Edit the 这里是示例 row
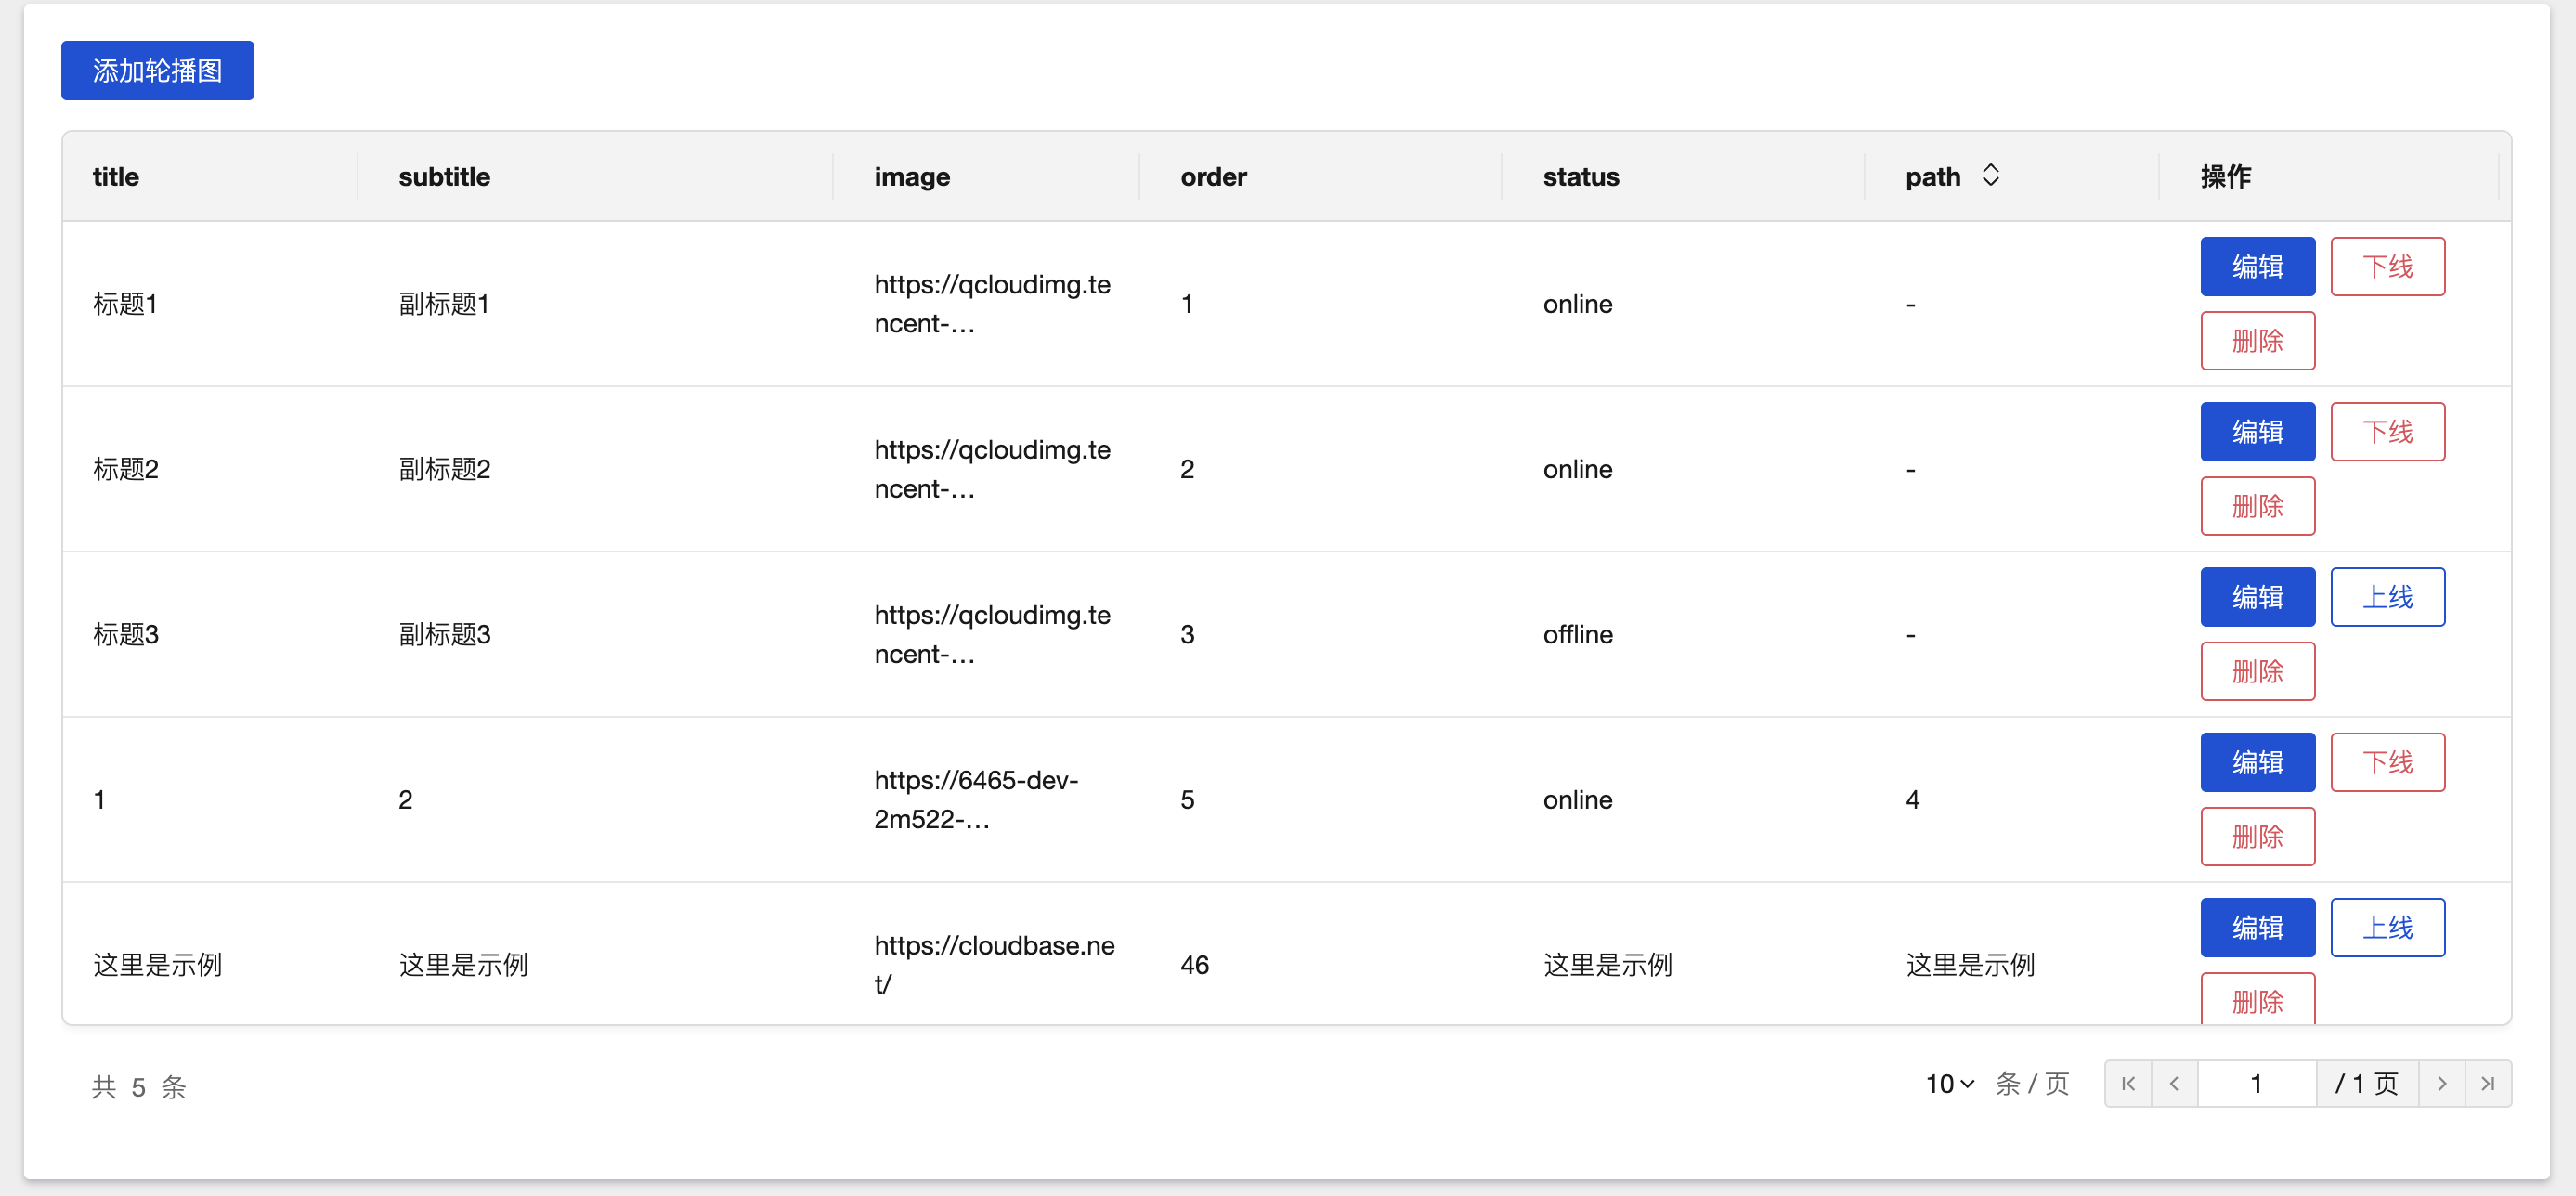The height and width of the screenshot is (1196, 2576). pyautogui.click(x=2257, y=927)
